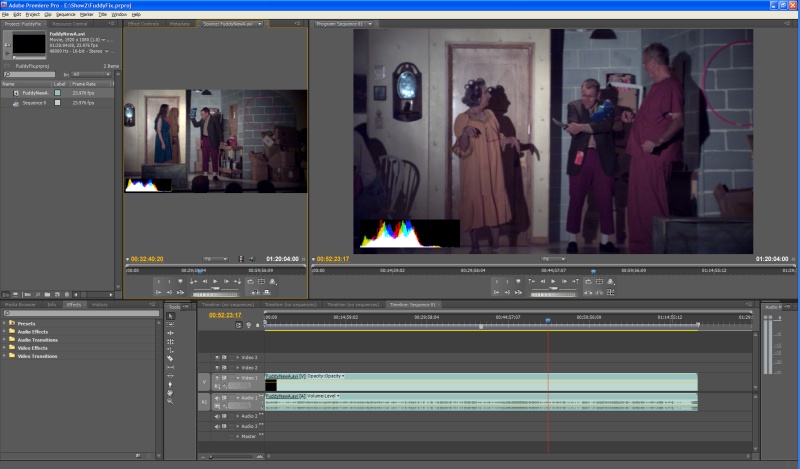Expand the Audio Transitions folder
800x469 pixels.
point(5,340)
